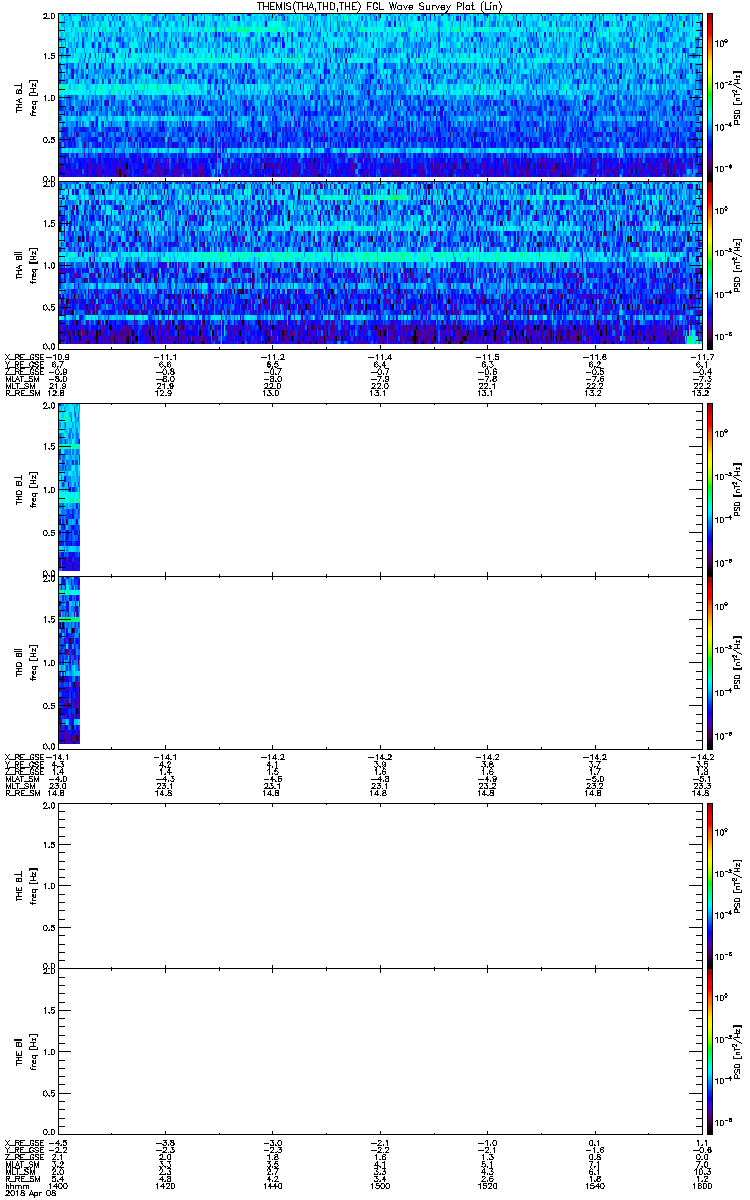Click the '1500' time tick label
This screenshot has height=1200, width=750.
click(x=379, y=1184)
